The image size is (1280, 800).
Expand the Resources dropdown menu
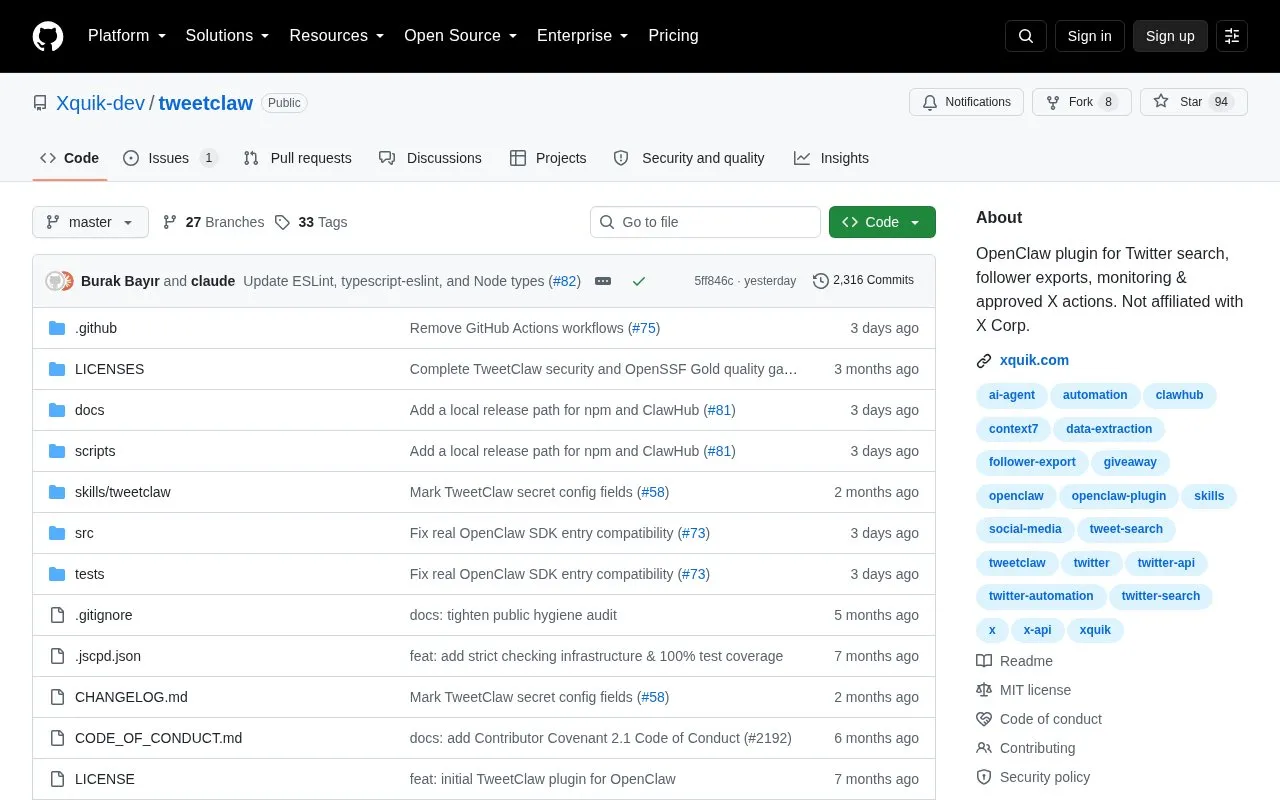click(x=337, y=36)
